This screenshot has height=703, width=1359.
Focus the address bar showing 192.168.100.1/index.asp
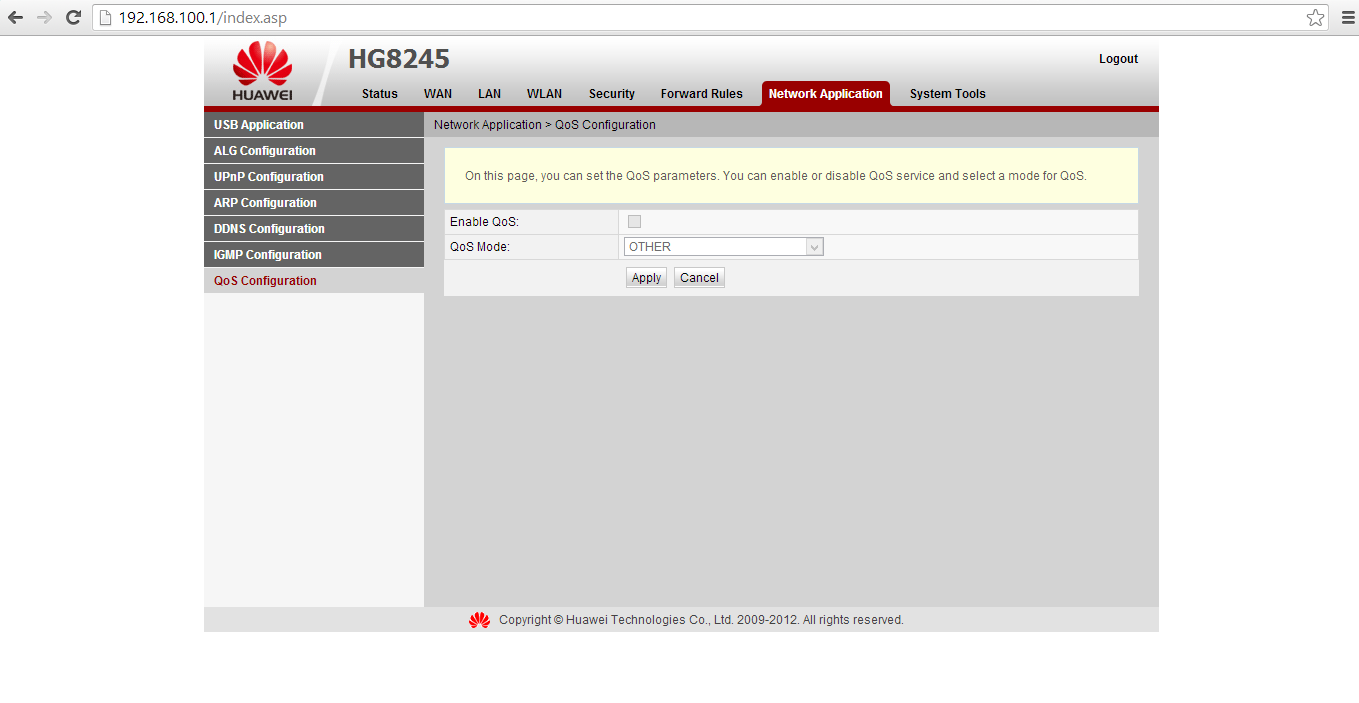pos(710,18)
